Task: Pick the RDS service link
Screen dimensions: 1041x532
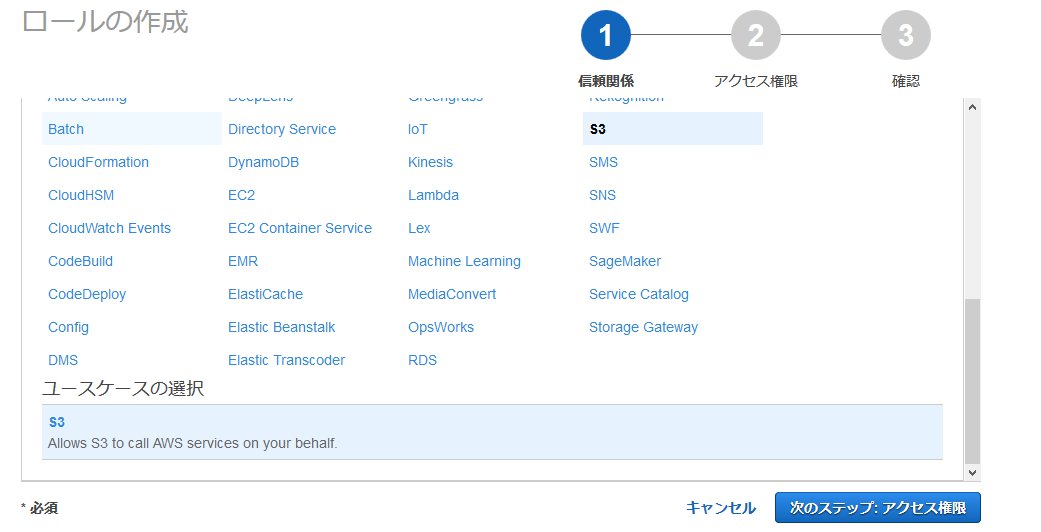Action: tap(422, 360)
